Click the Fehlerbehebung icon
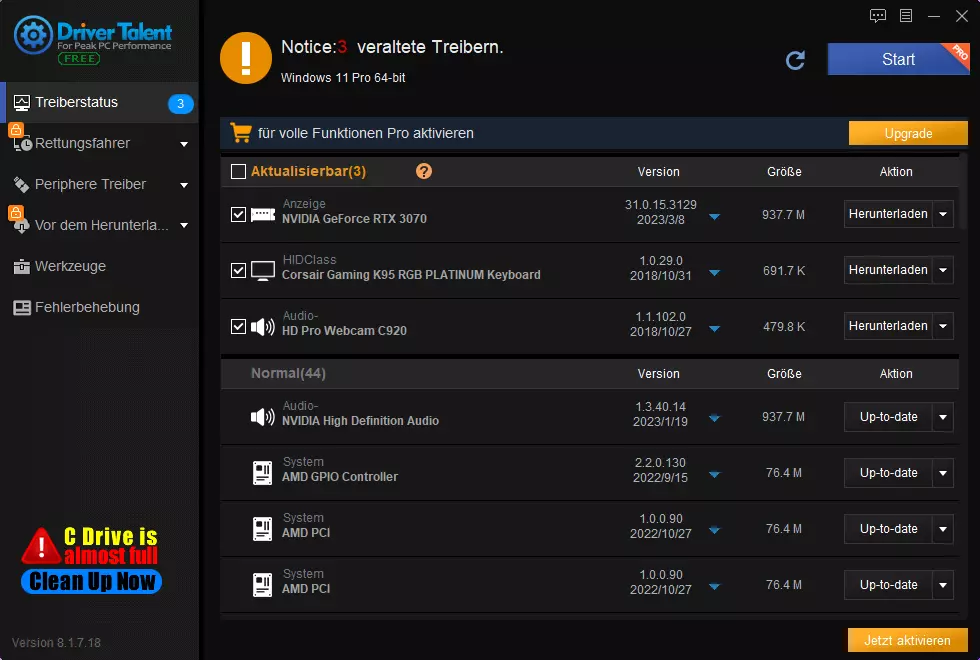This screenshot has height=660, width=980. coord(22,308)
